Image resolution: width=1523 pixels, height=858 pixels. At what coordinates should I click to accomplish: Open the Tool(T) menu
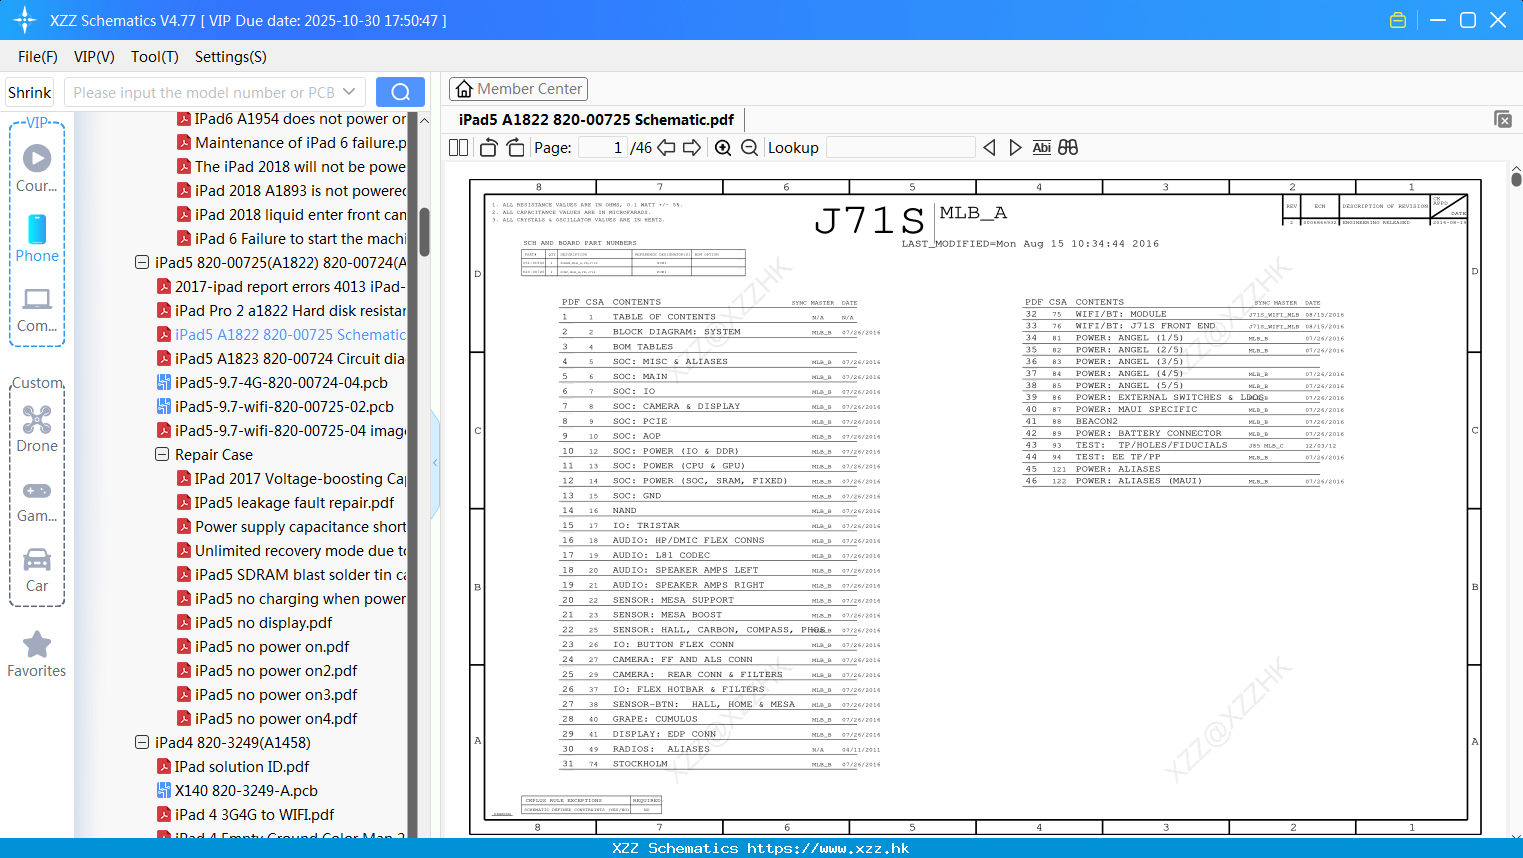tap(155, 57)
